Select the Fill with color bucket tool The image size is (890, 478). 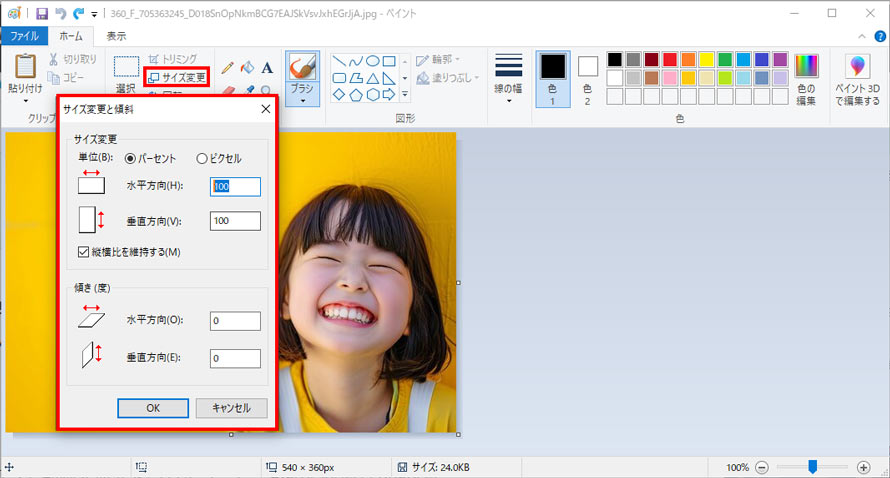(247, 68)
